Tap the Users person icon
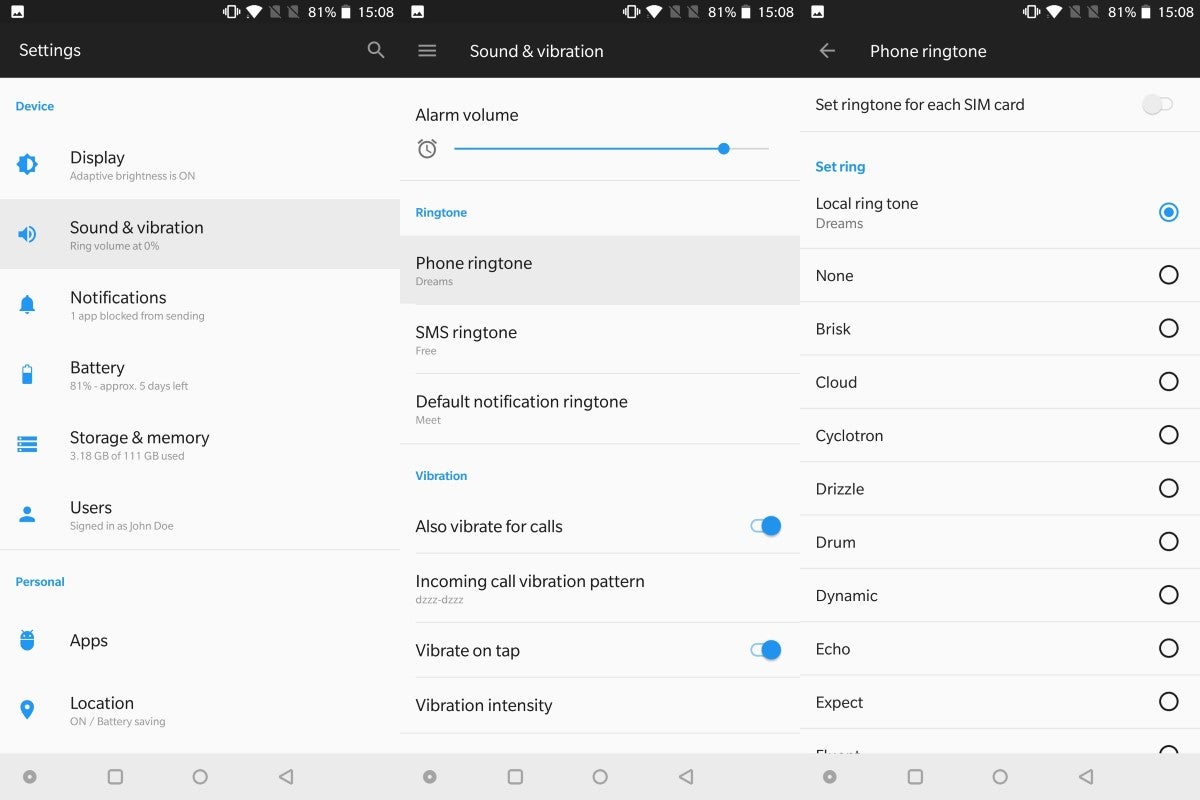Viewport: 1200px width, 800px height. tap(27, 515)
